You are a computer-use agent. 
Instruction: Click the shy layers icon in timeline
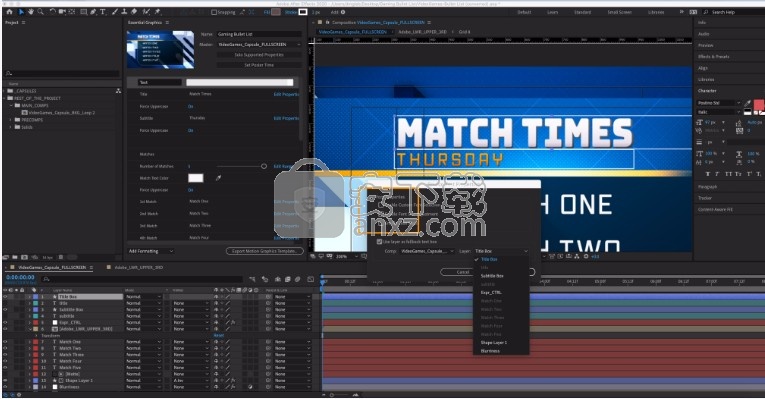coord(278,279)
